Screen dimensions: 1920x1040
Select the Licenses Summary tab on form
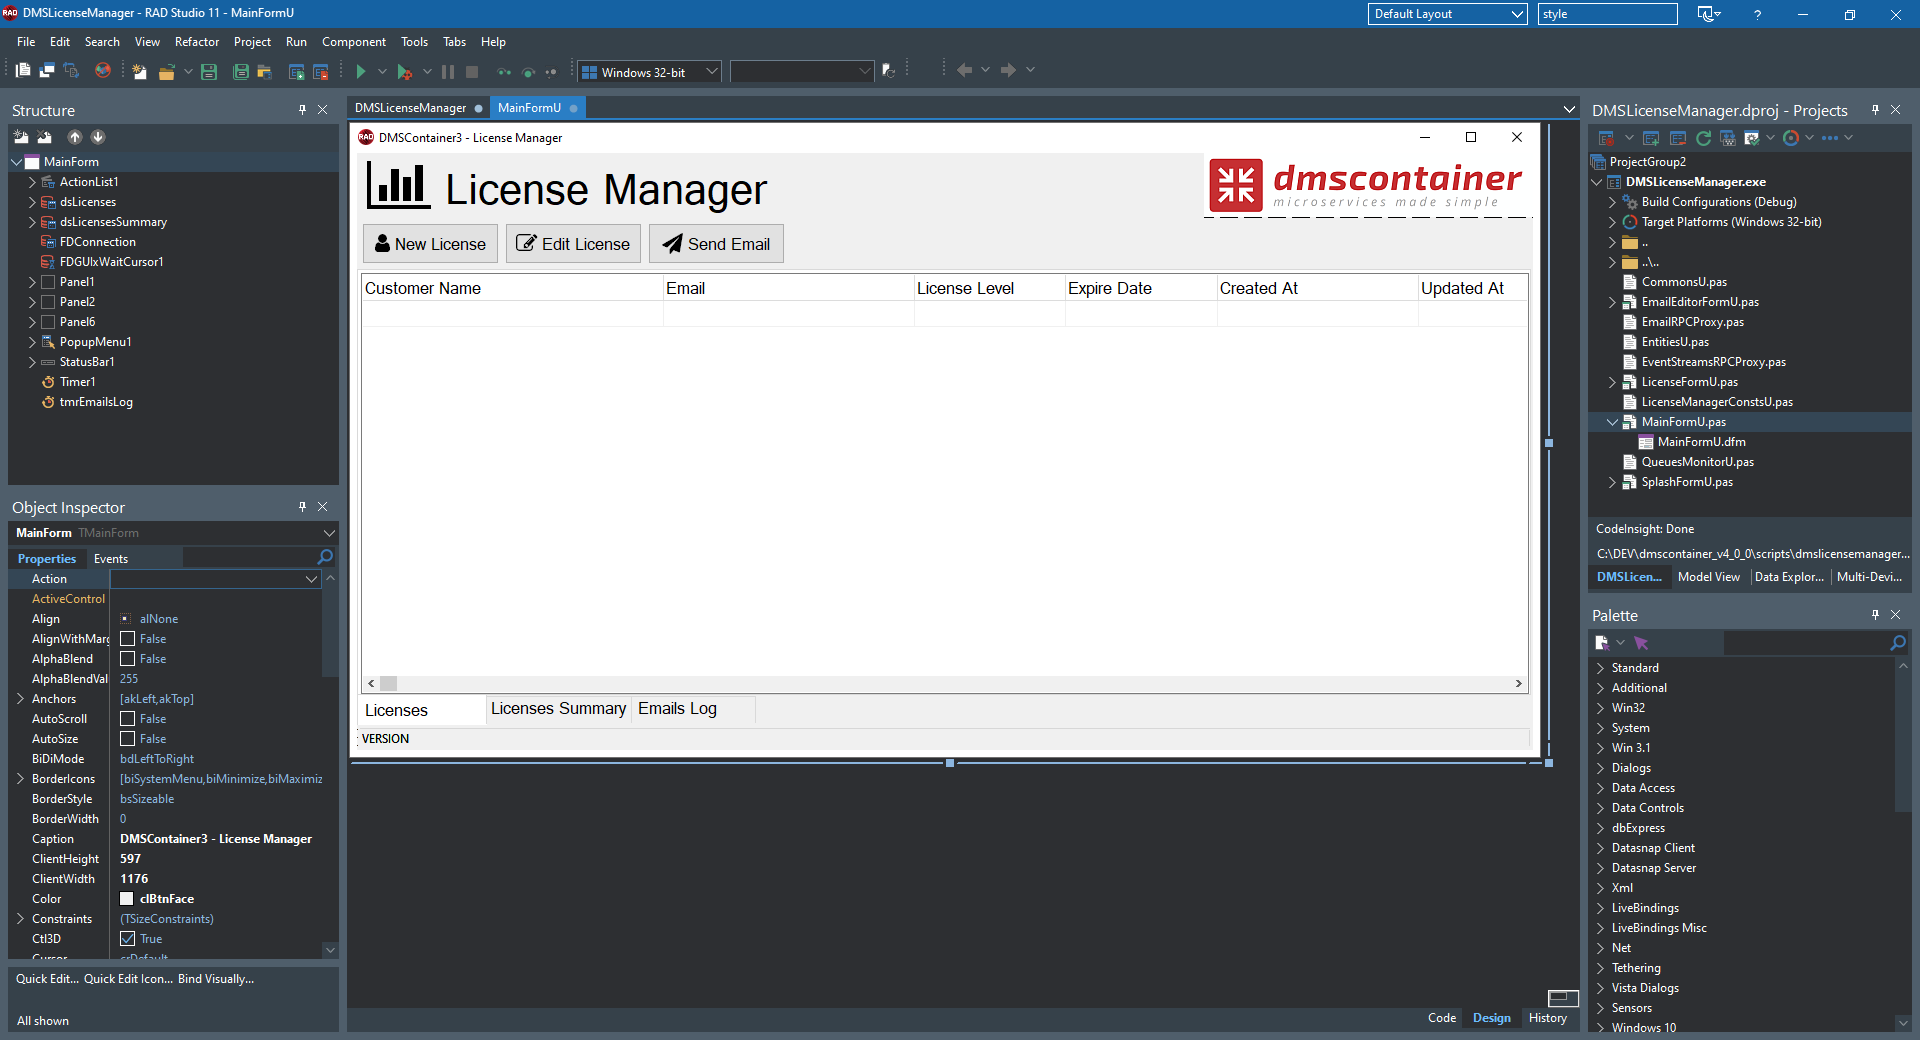[558, 709]
